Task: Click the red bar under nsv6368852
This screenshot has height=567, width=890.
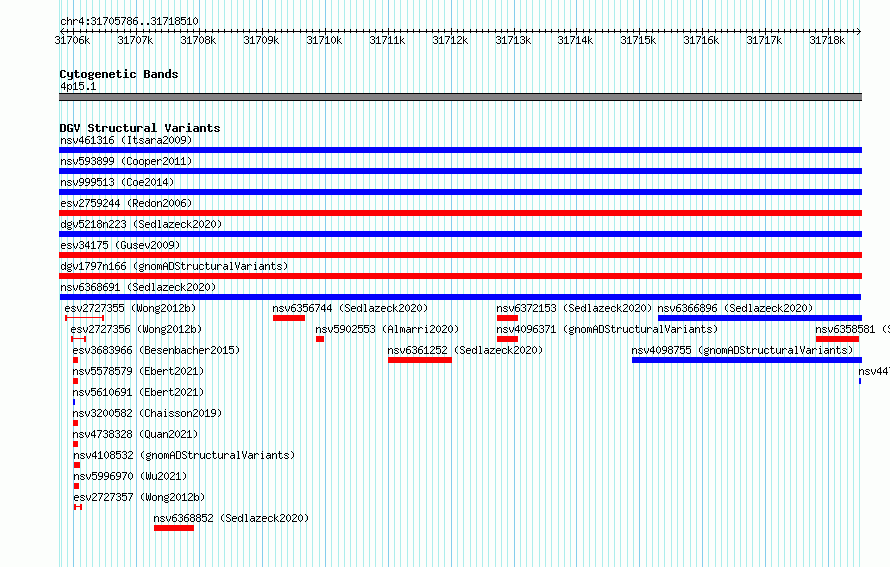Action: click(174, 528)
